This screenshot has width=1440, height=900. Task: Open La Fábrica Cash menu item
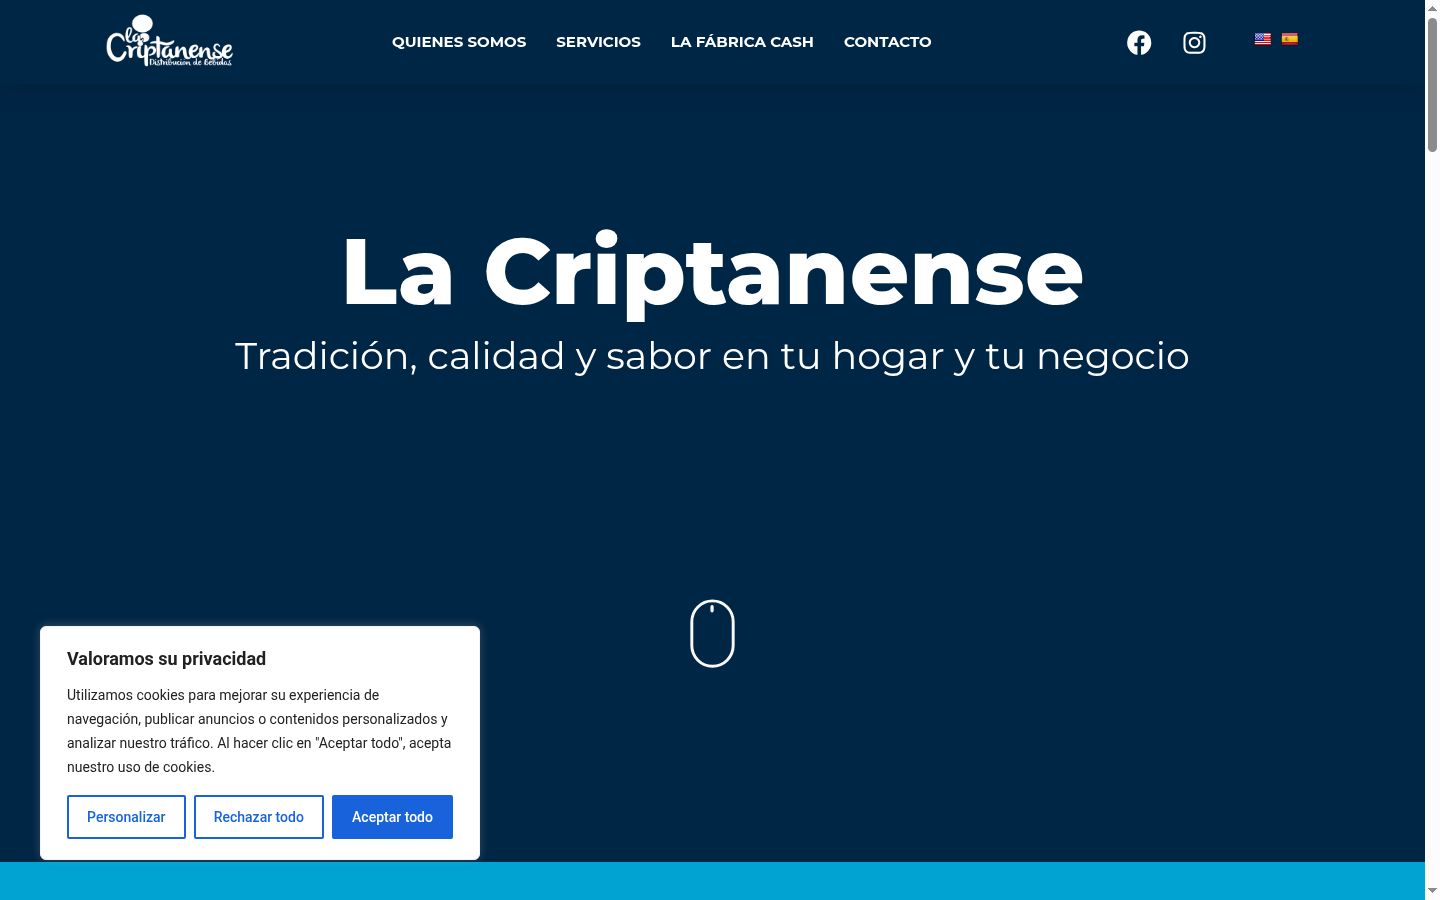tap(742, 42)
